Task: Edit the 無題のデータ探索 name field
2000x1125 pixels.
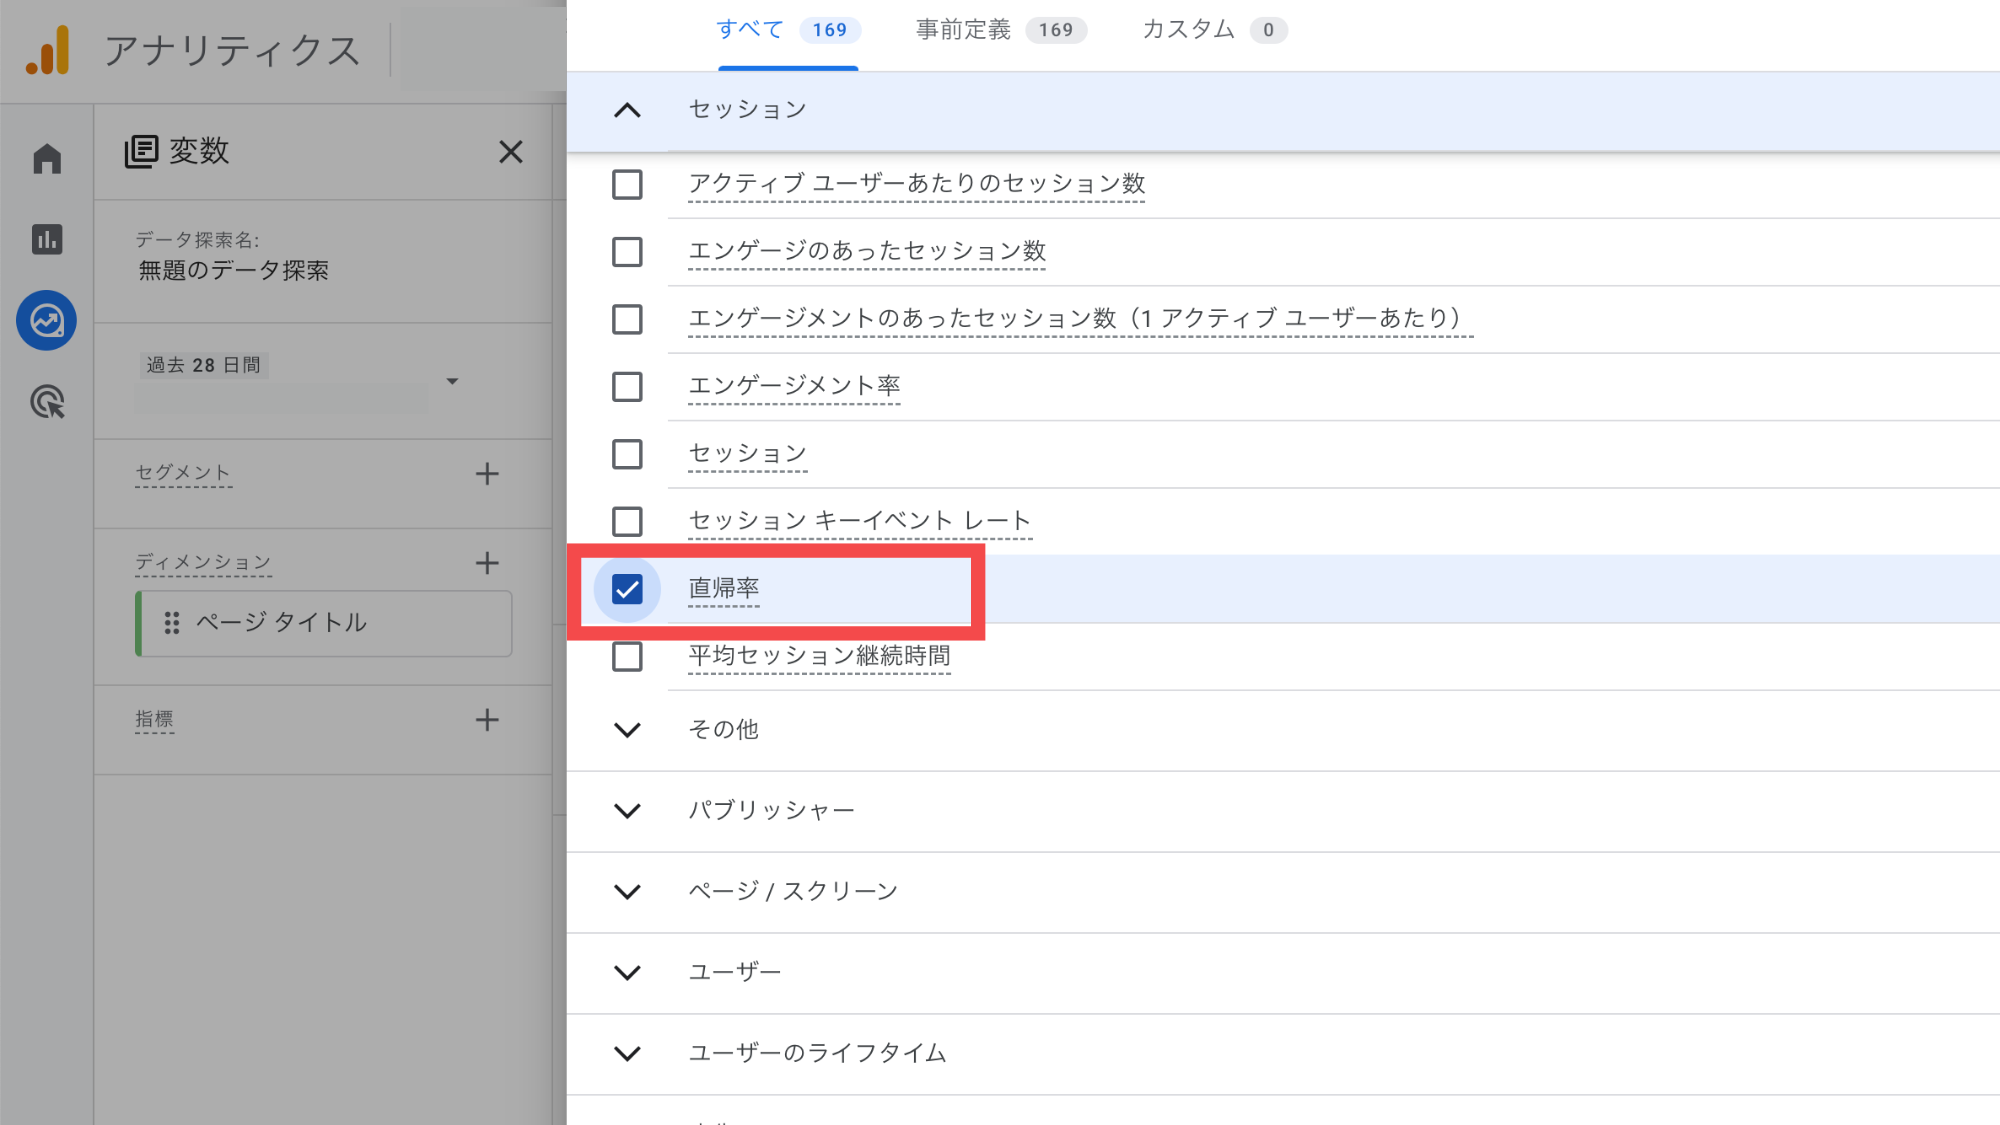Action: pos(234,271)
